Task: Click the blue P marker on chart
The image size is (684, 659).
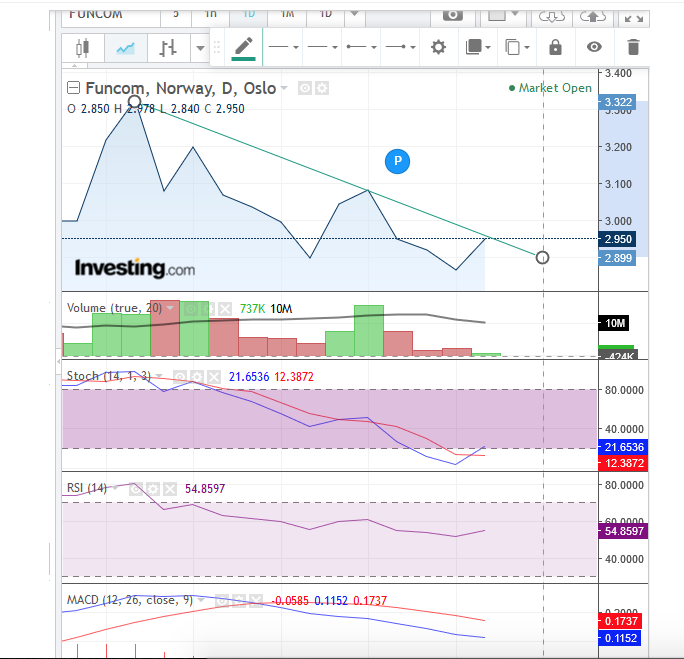Action: click(x=397, y=160)
